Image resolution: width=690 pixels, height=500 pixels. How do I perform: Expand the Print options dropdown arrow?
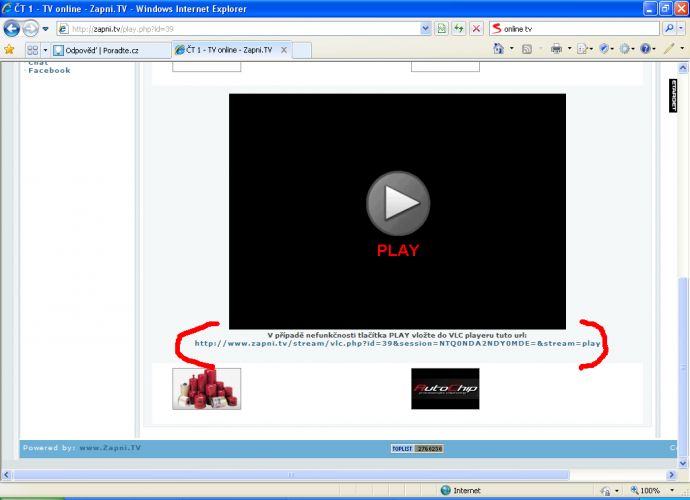coord(569,48)
